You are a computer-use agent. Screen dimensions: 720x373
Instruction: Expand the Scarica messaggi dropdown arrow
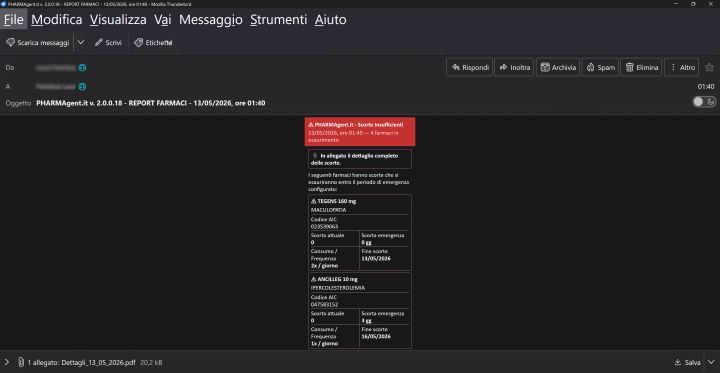coord(80,42)
